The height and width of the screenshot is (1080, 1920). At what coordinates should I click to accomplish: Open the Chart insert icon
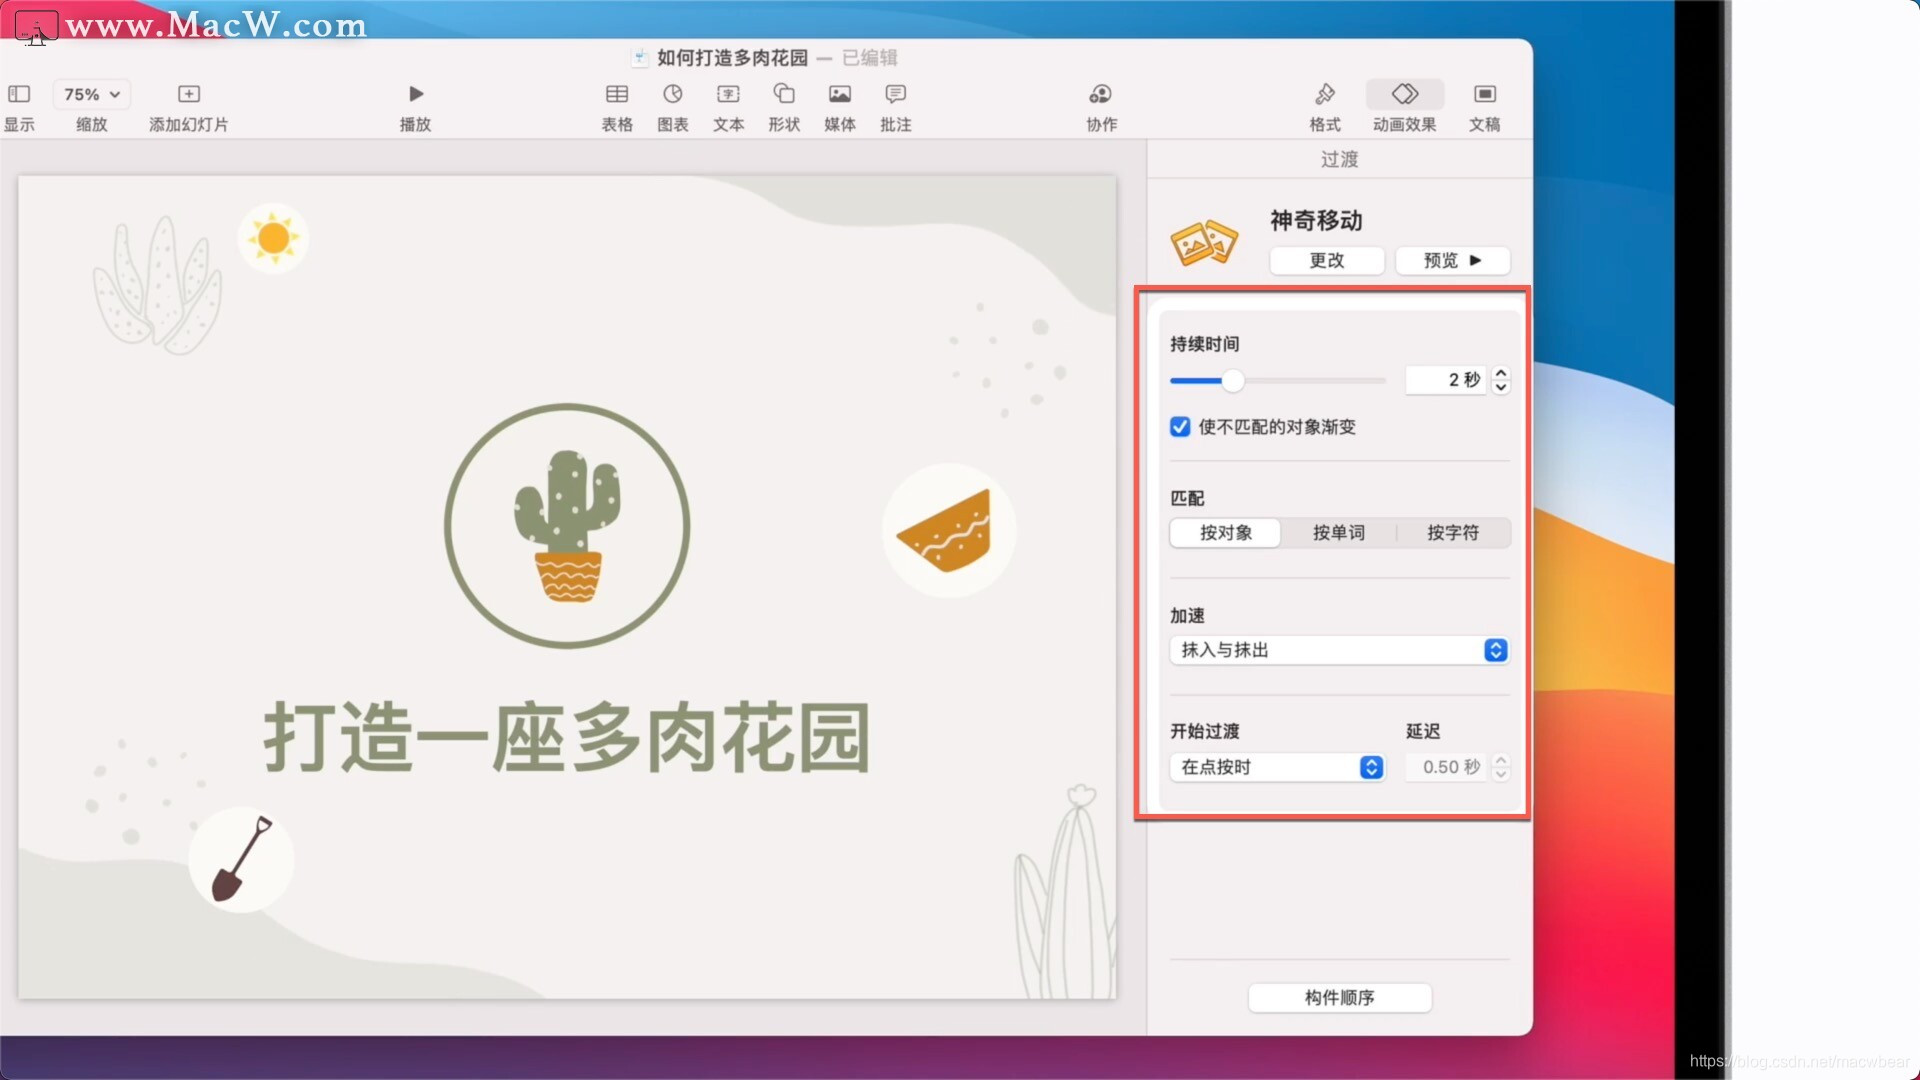pyautogui.click(x=672, y=94)
